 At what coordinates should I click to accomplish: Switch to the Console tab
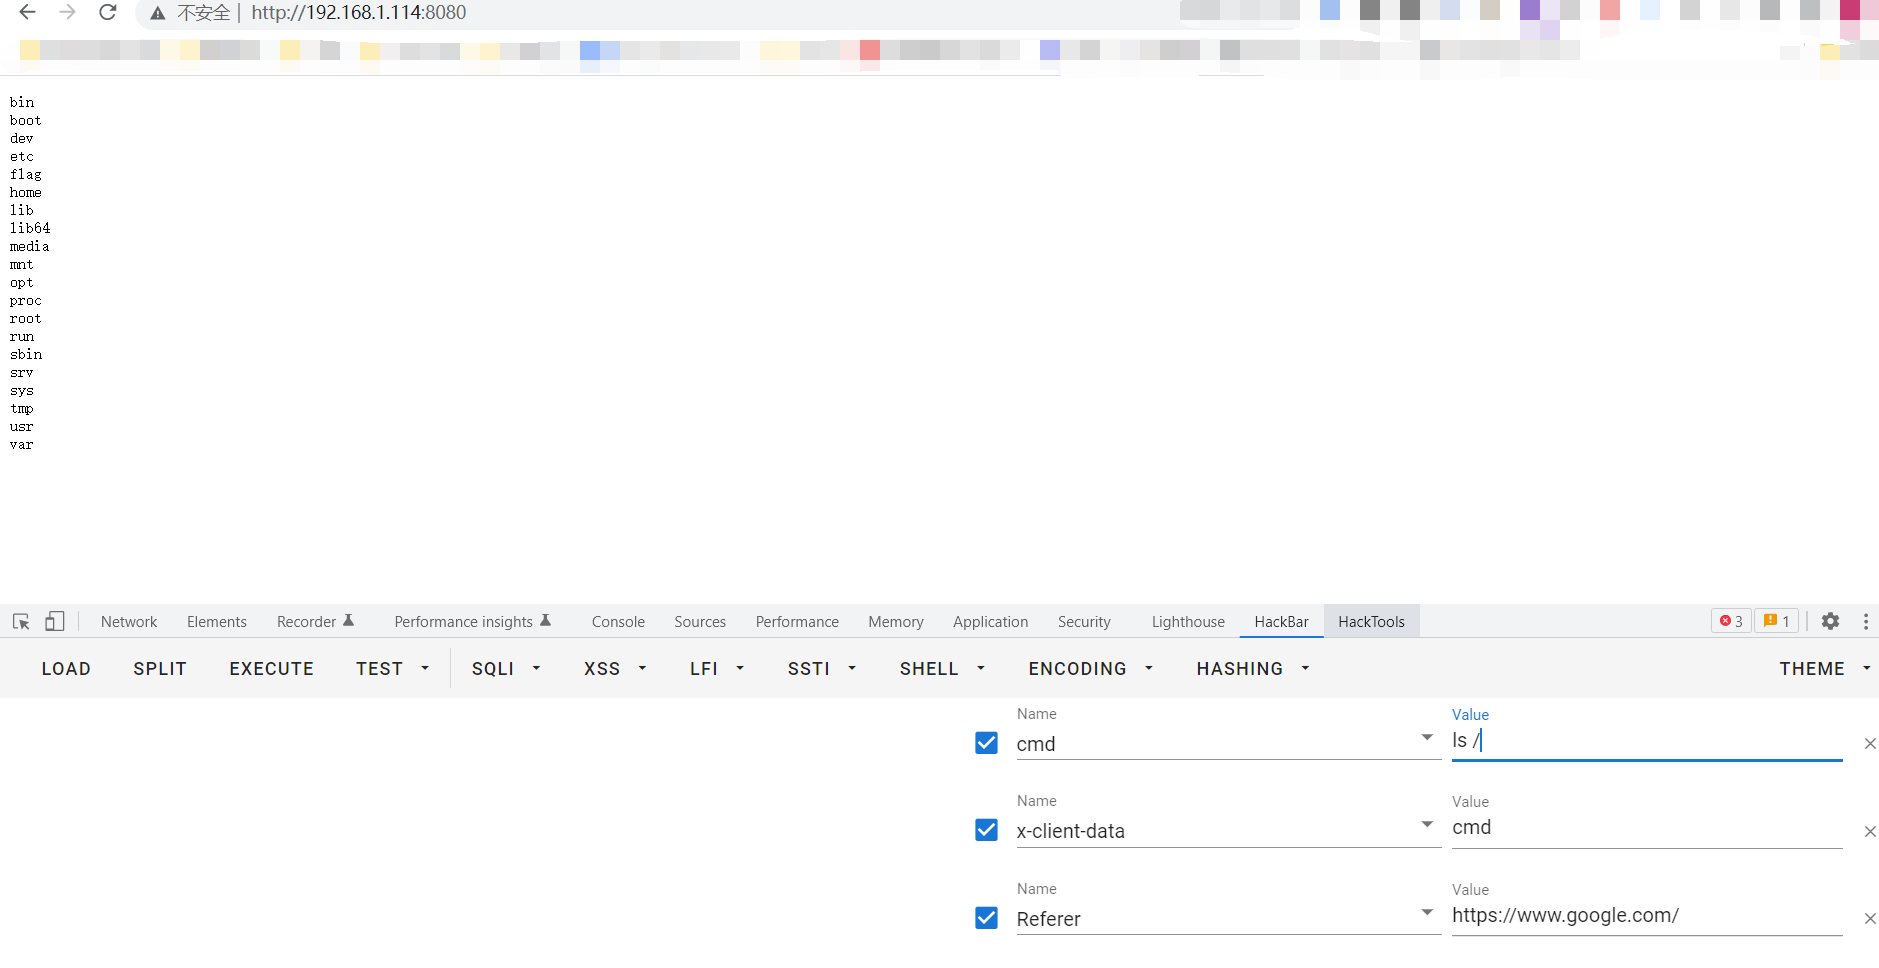618,621
